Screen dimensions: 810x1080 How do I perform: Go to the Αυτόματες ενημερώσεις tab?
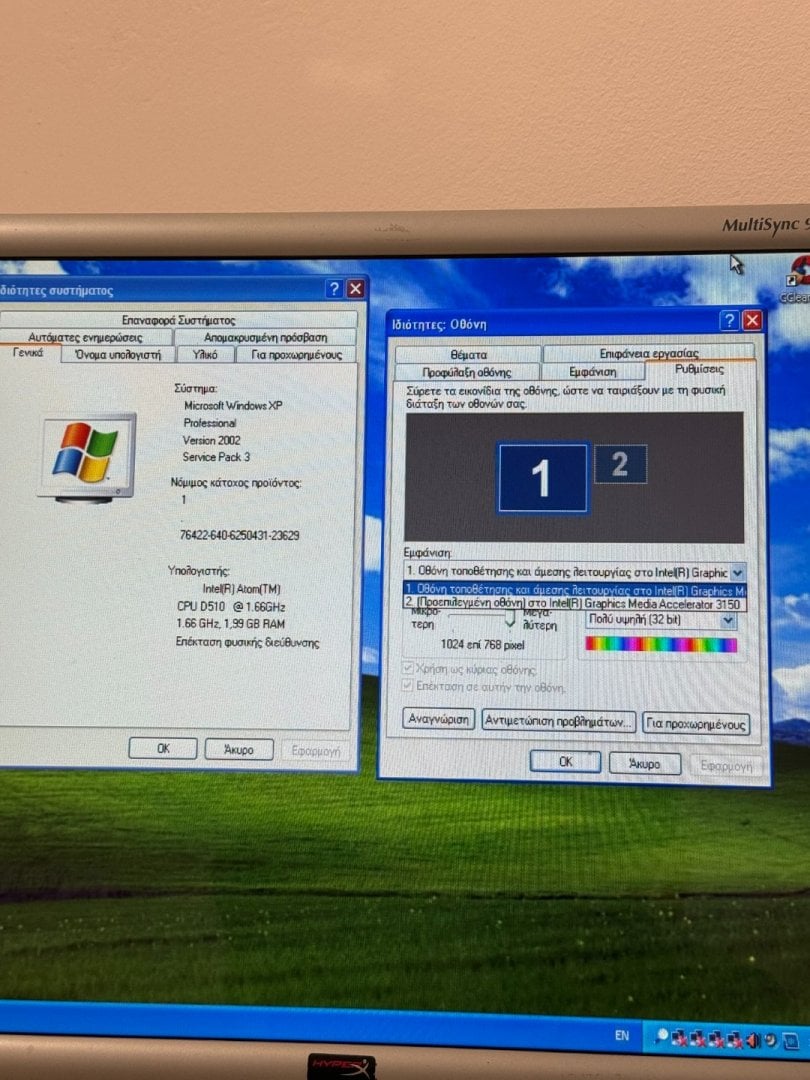pos(85,337)
